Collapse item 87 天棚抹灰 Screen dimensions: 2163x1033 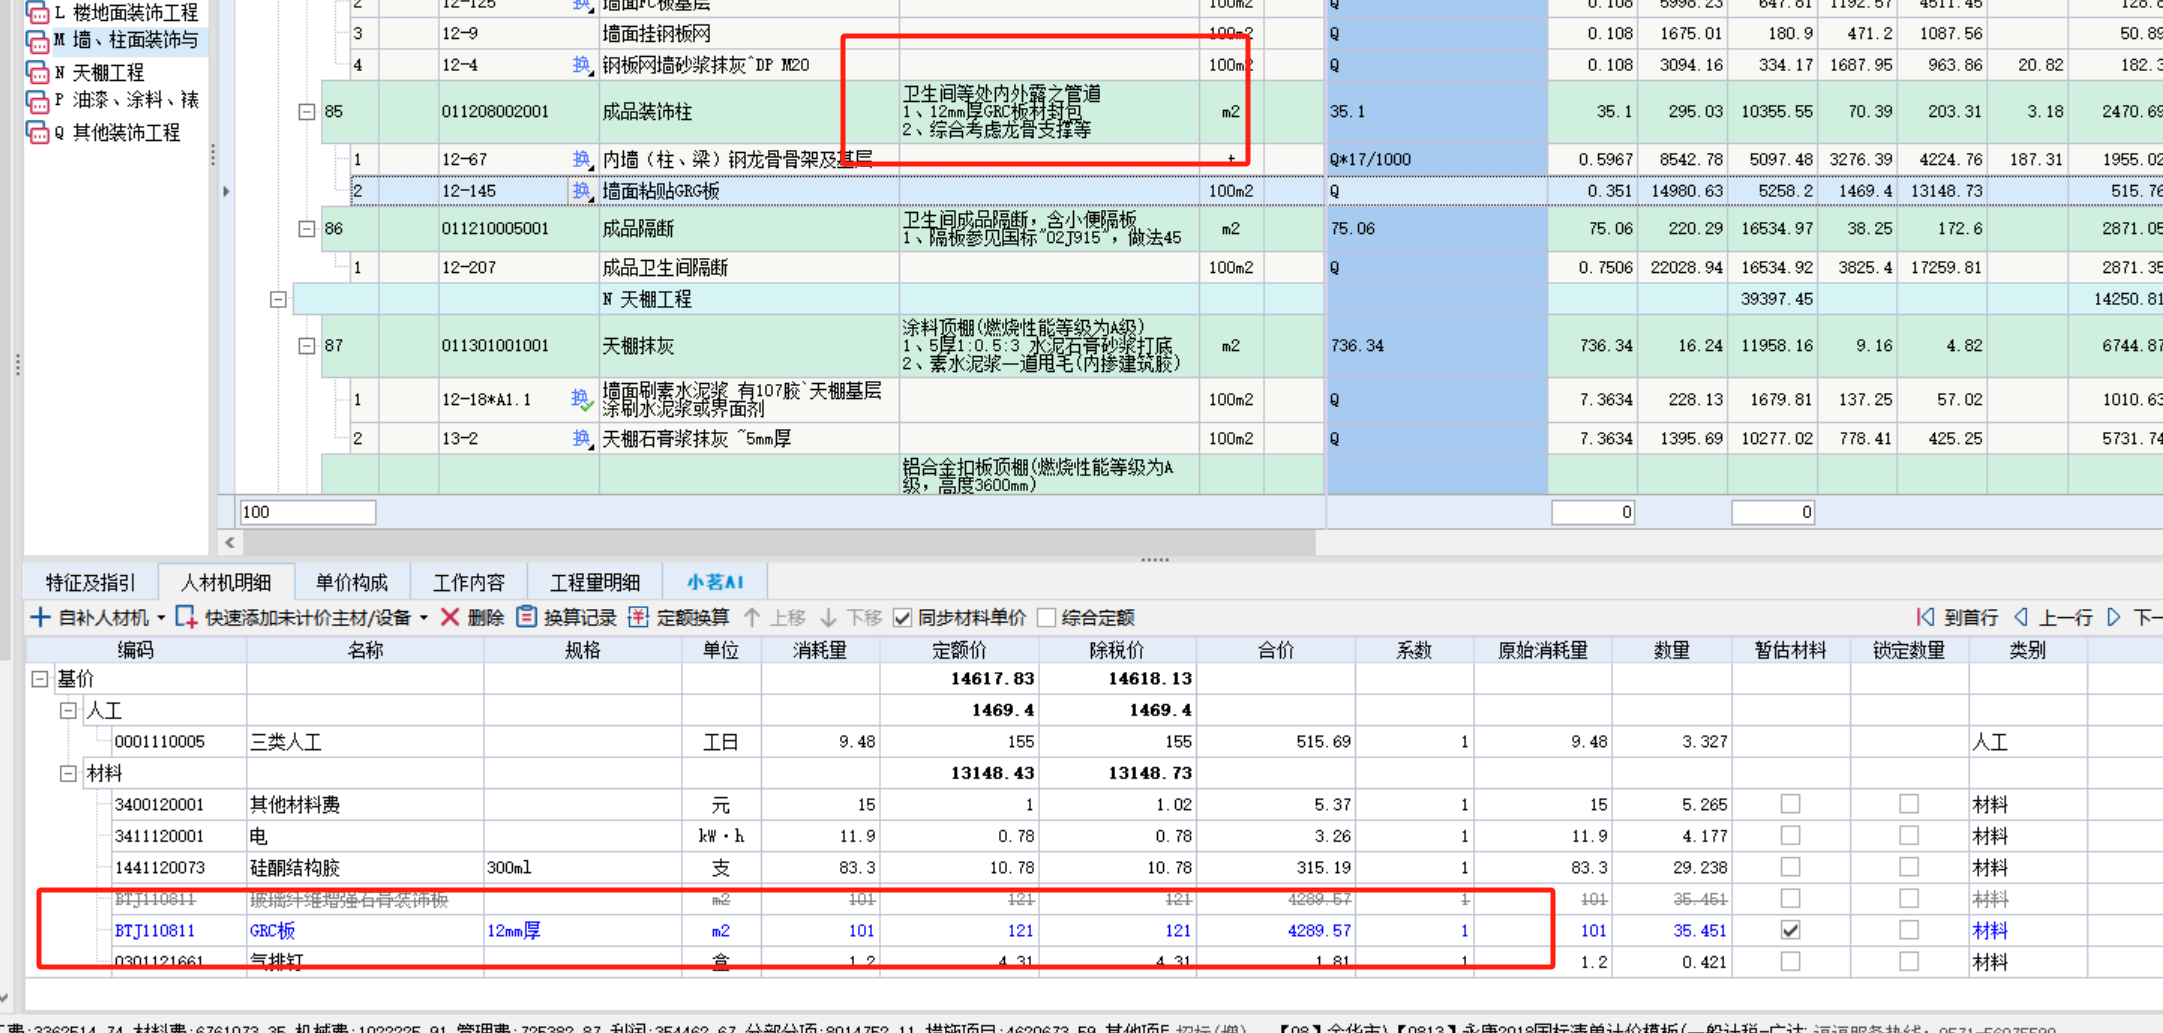tap(307, 346)
